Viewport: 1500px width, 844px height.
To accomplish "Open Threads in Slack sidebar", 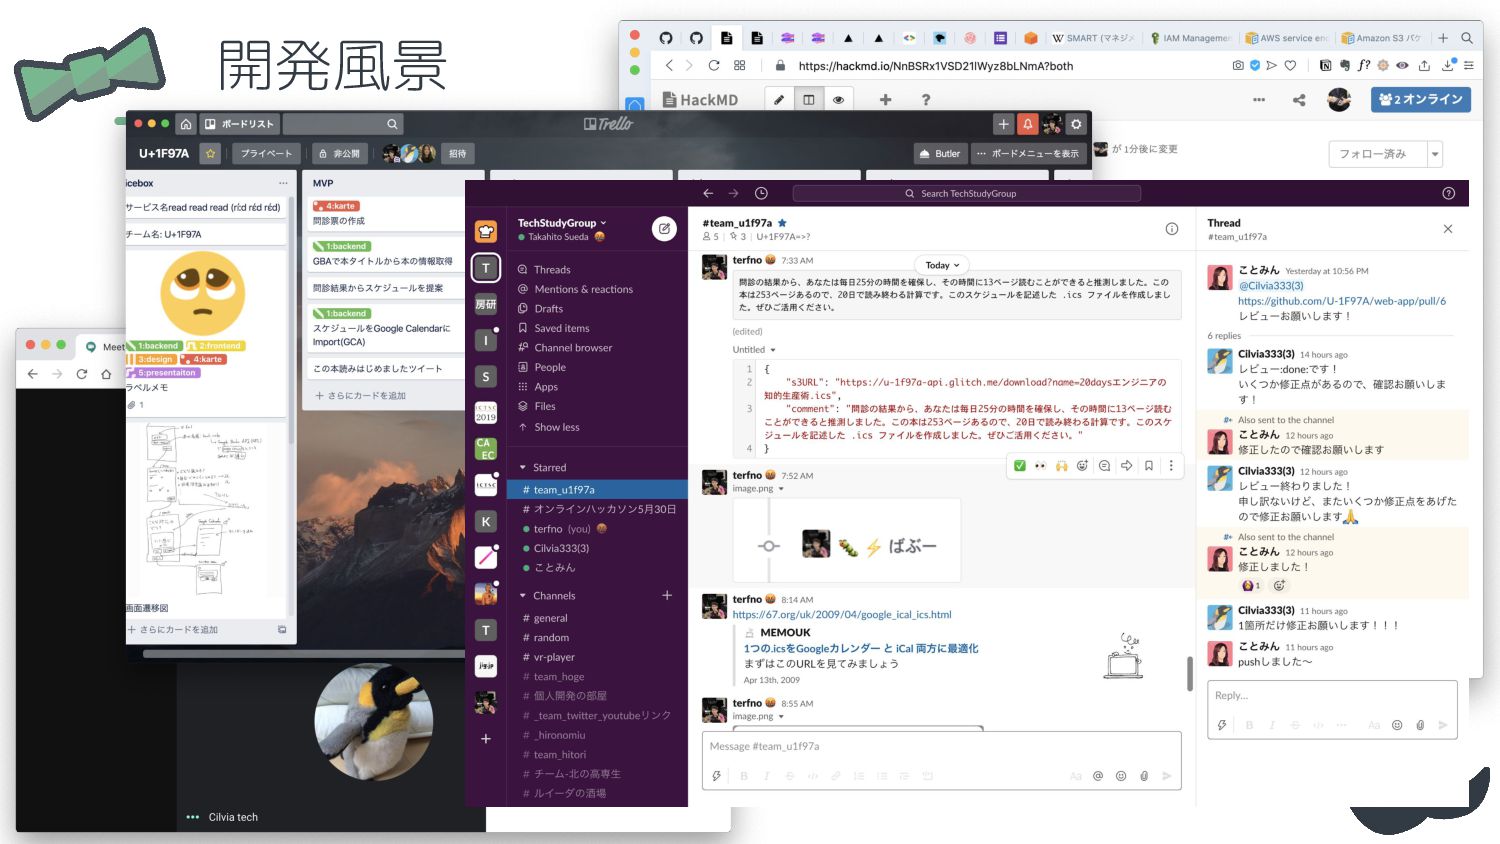I will (x=552, y=269).
